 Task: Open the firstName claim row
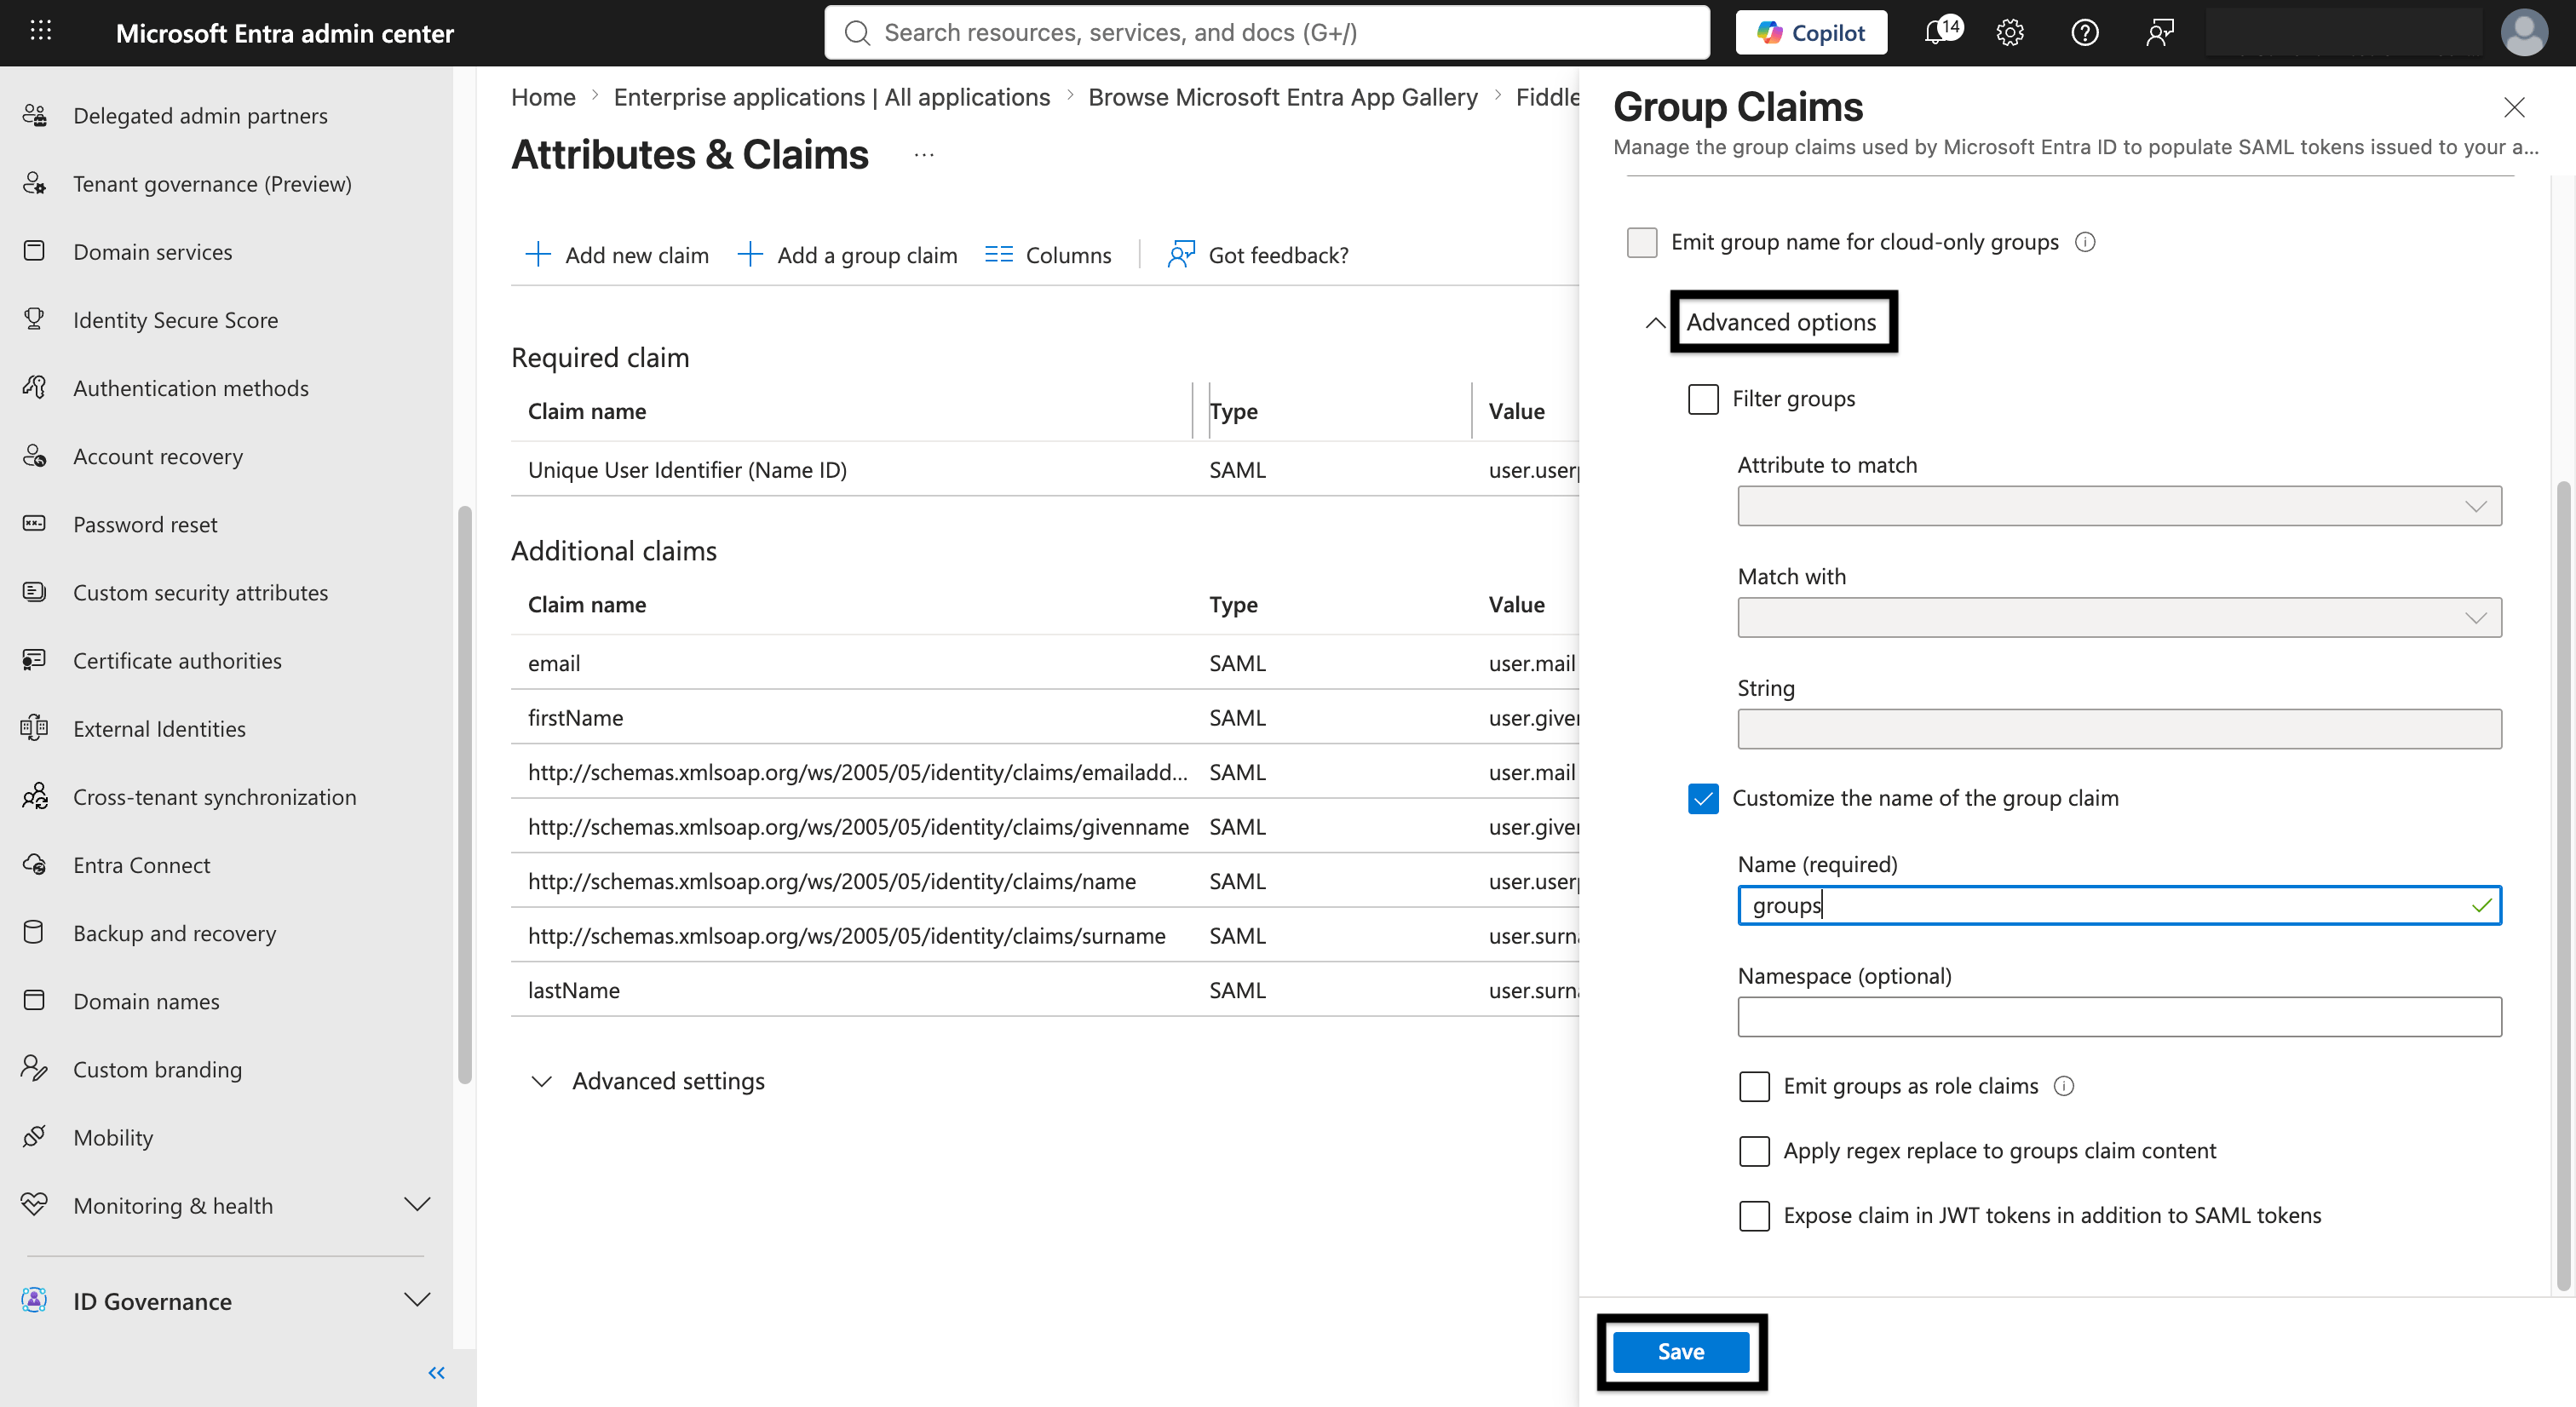pyautogui.click(x=1045, y=717)
